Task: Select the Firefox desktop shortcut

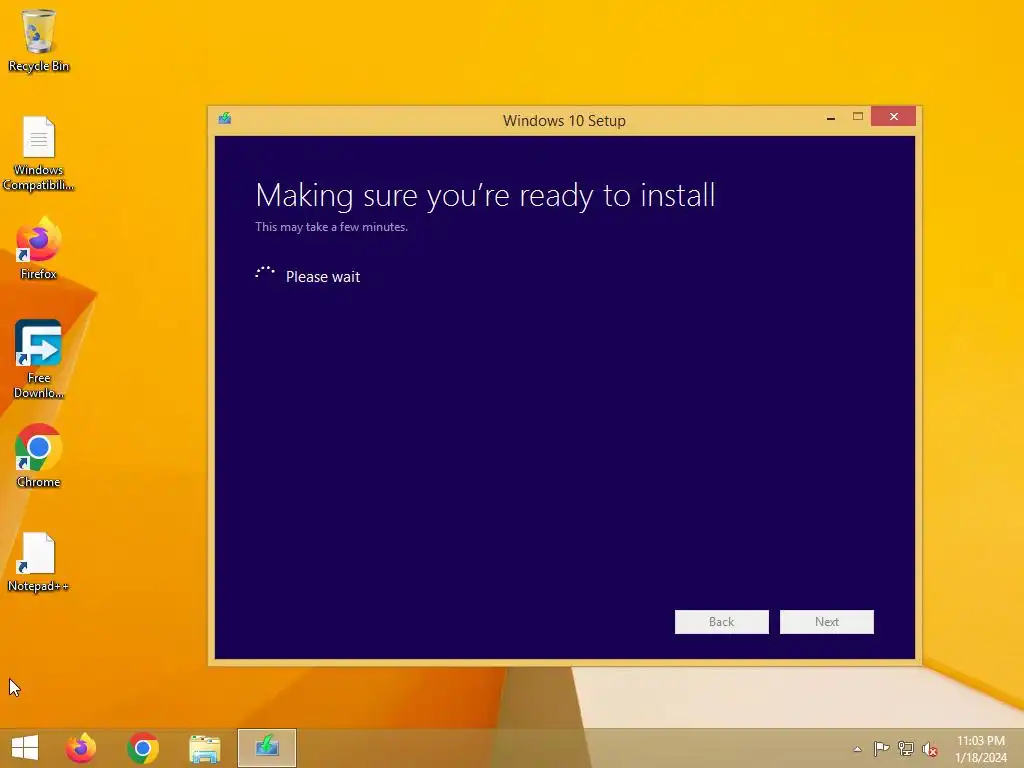Action: [x=39, y=249]
